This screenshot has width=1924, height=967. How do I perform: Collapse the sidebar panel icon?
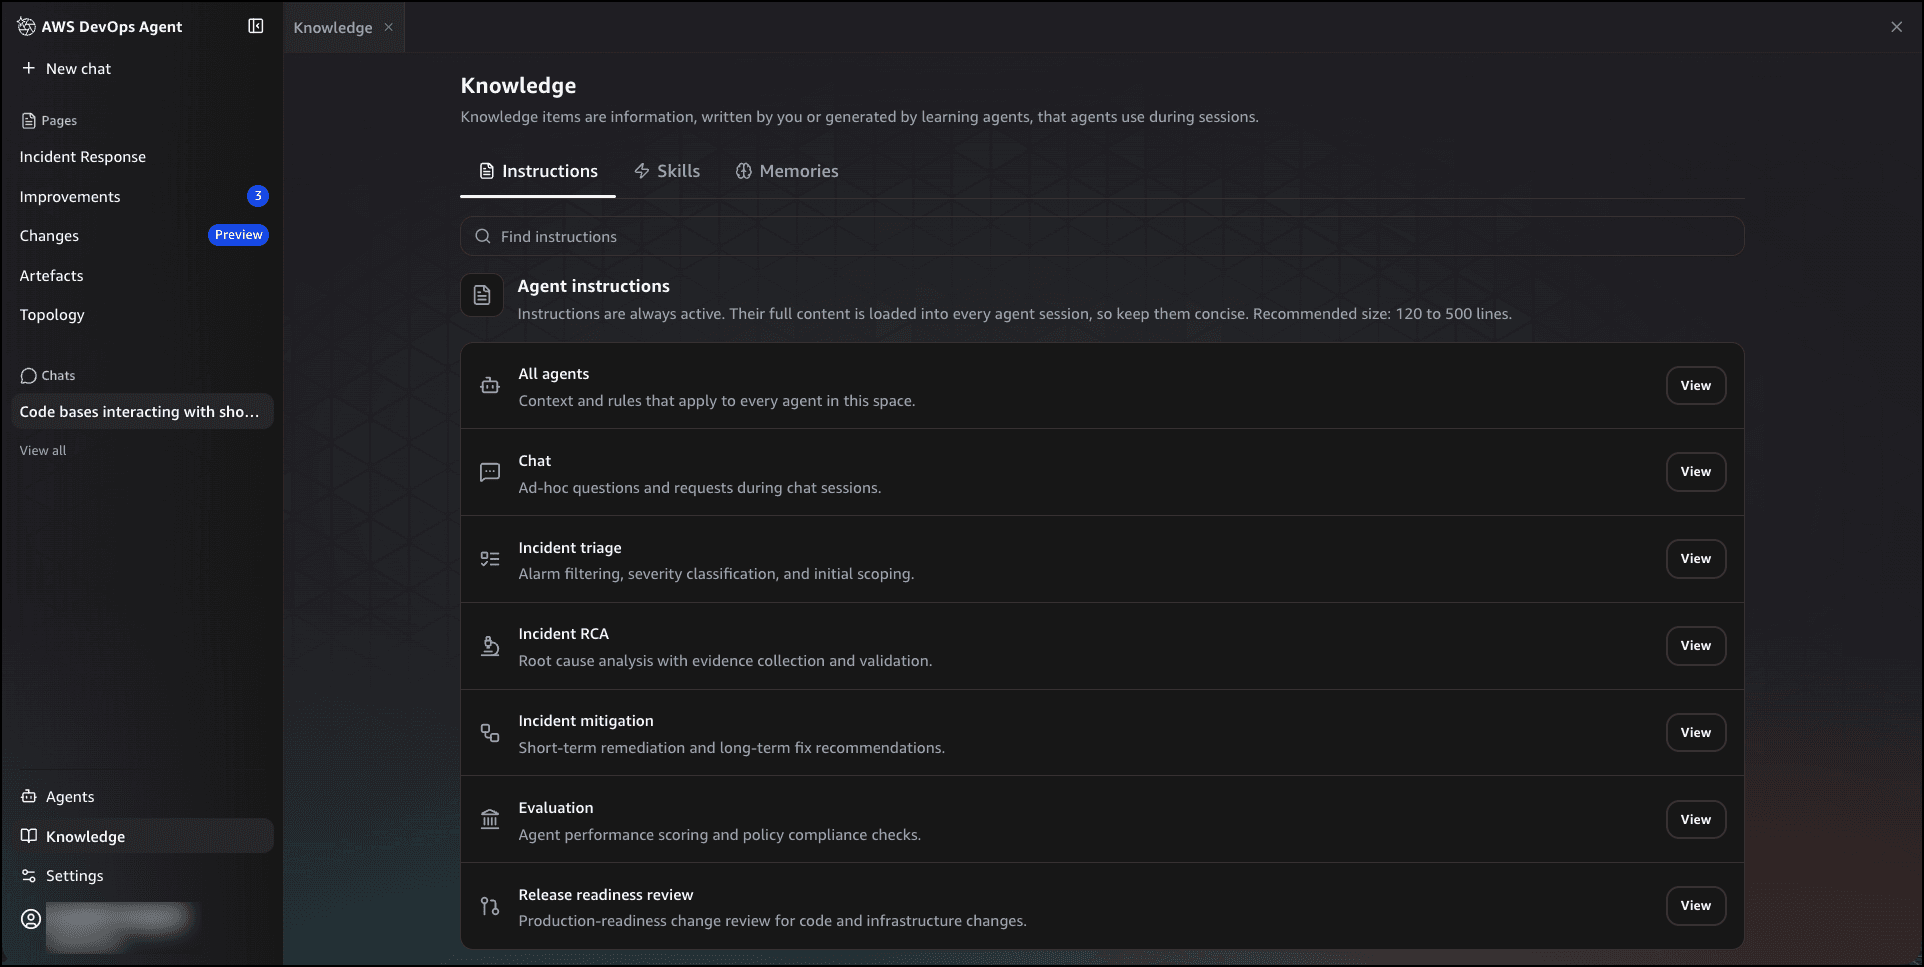tap(256, 26)
